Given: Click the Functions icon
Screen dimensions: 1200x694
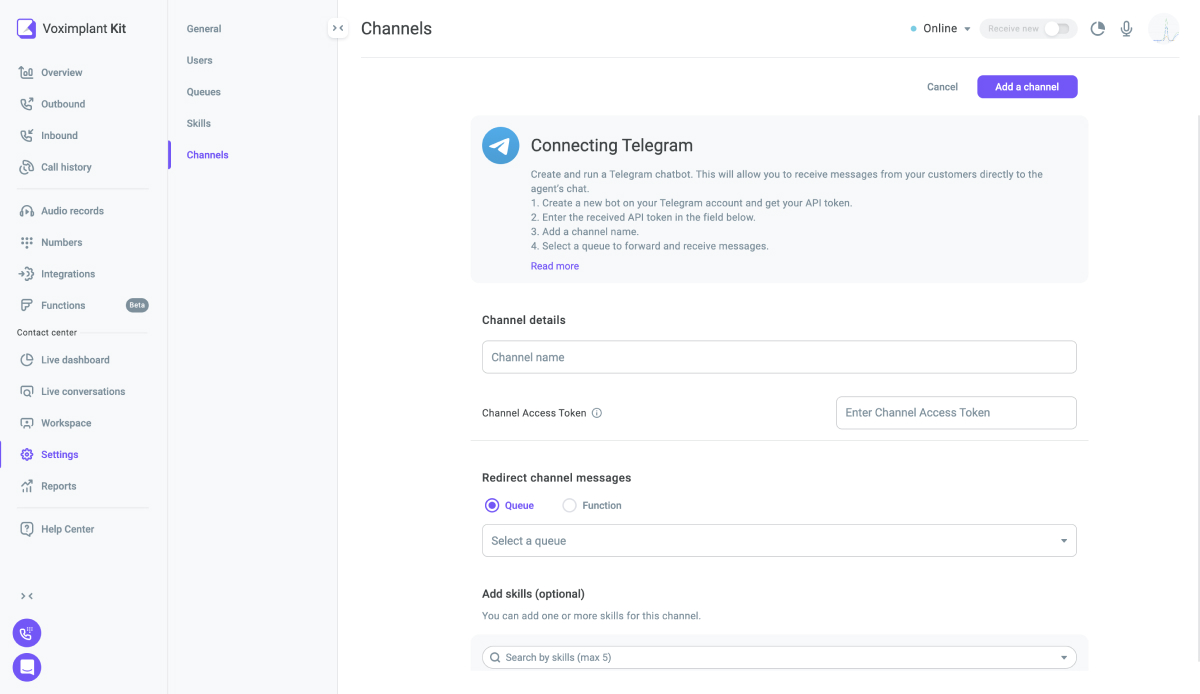Looking at the screenshot, I should point(27,305).
